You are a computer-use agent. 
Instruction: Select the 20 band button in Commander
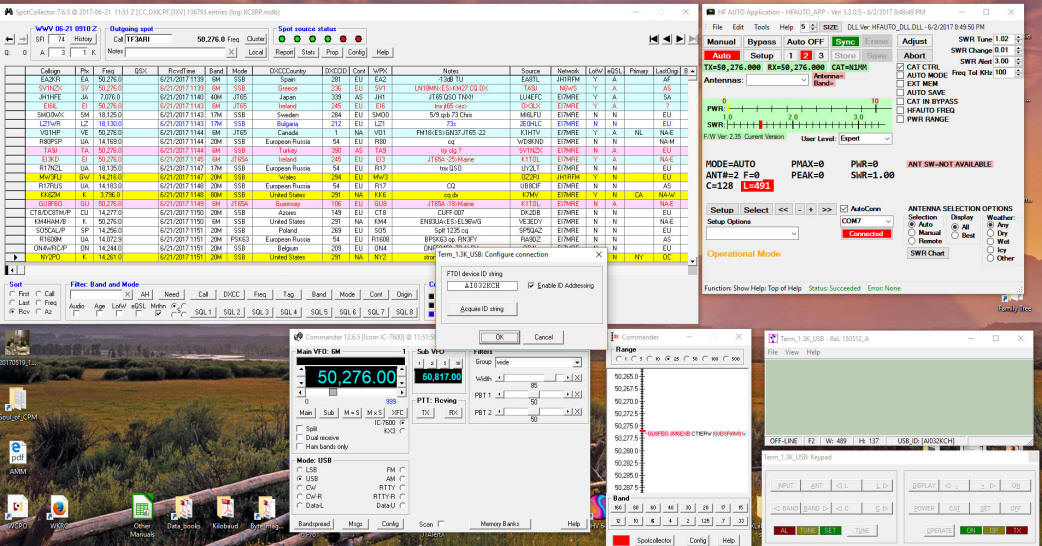tap(705, 507)
